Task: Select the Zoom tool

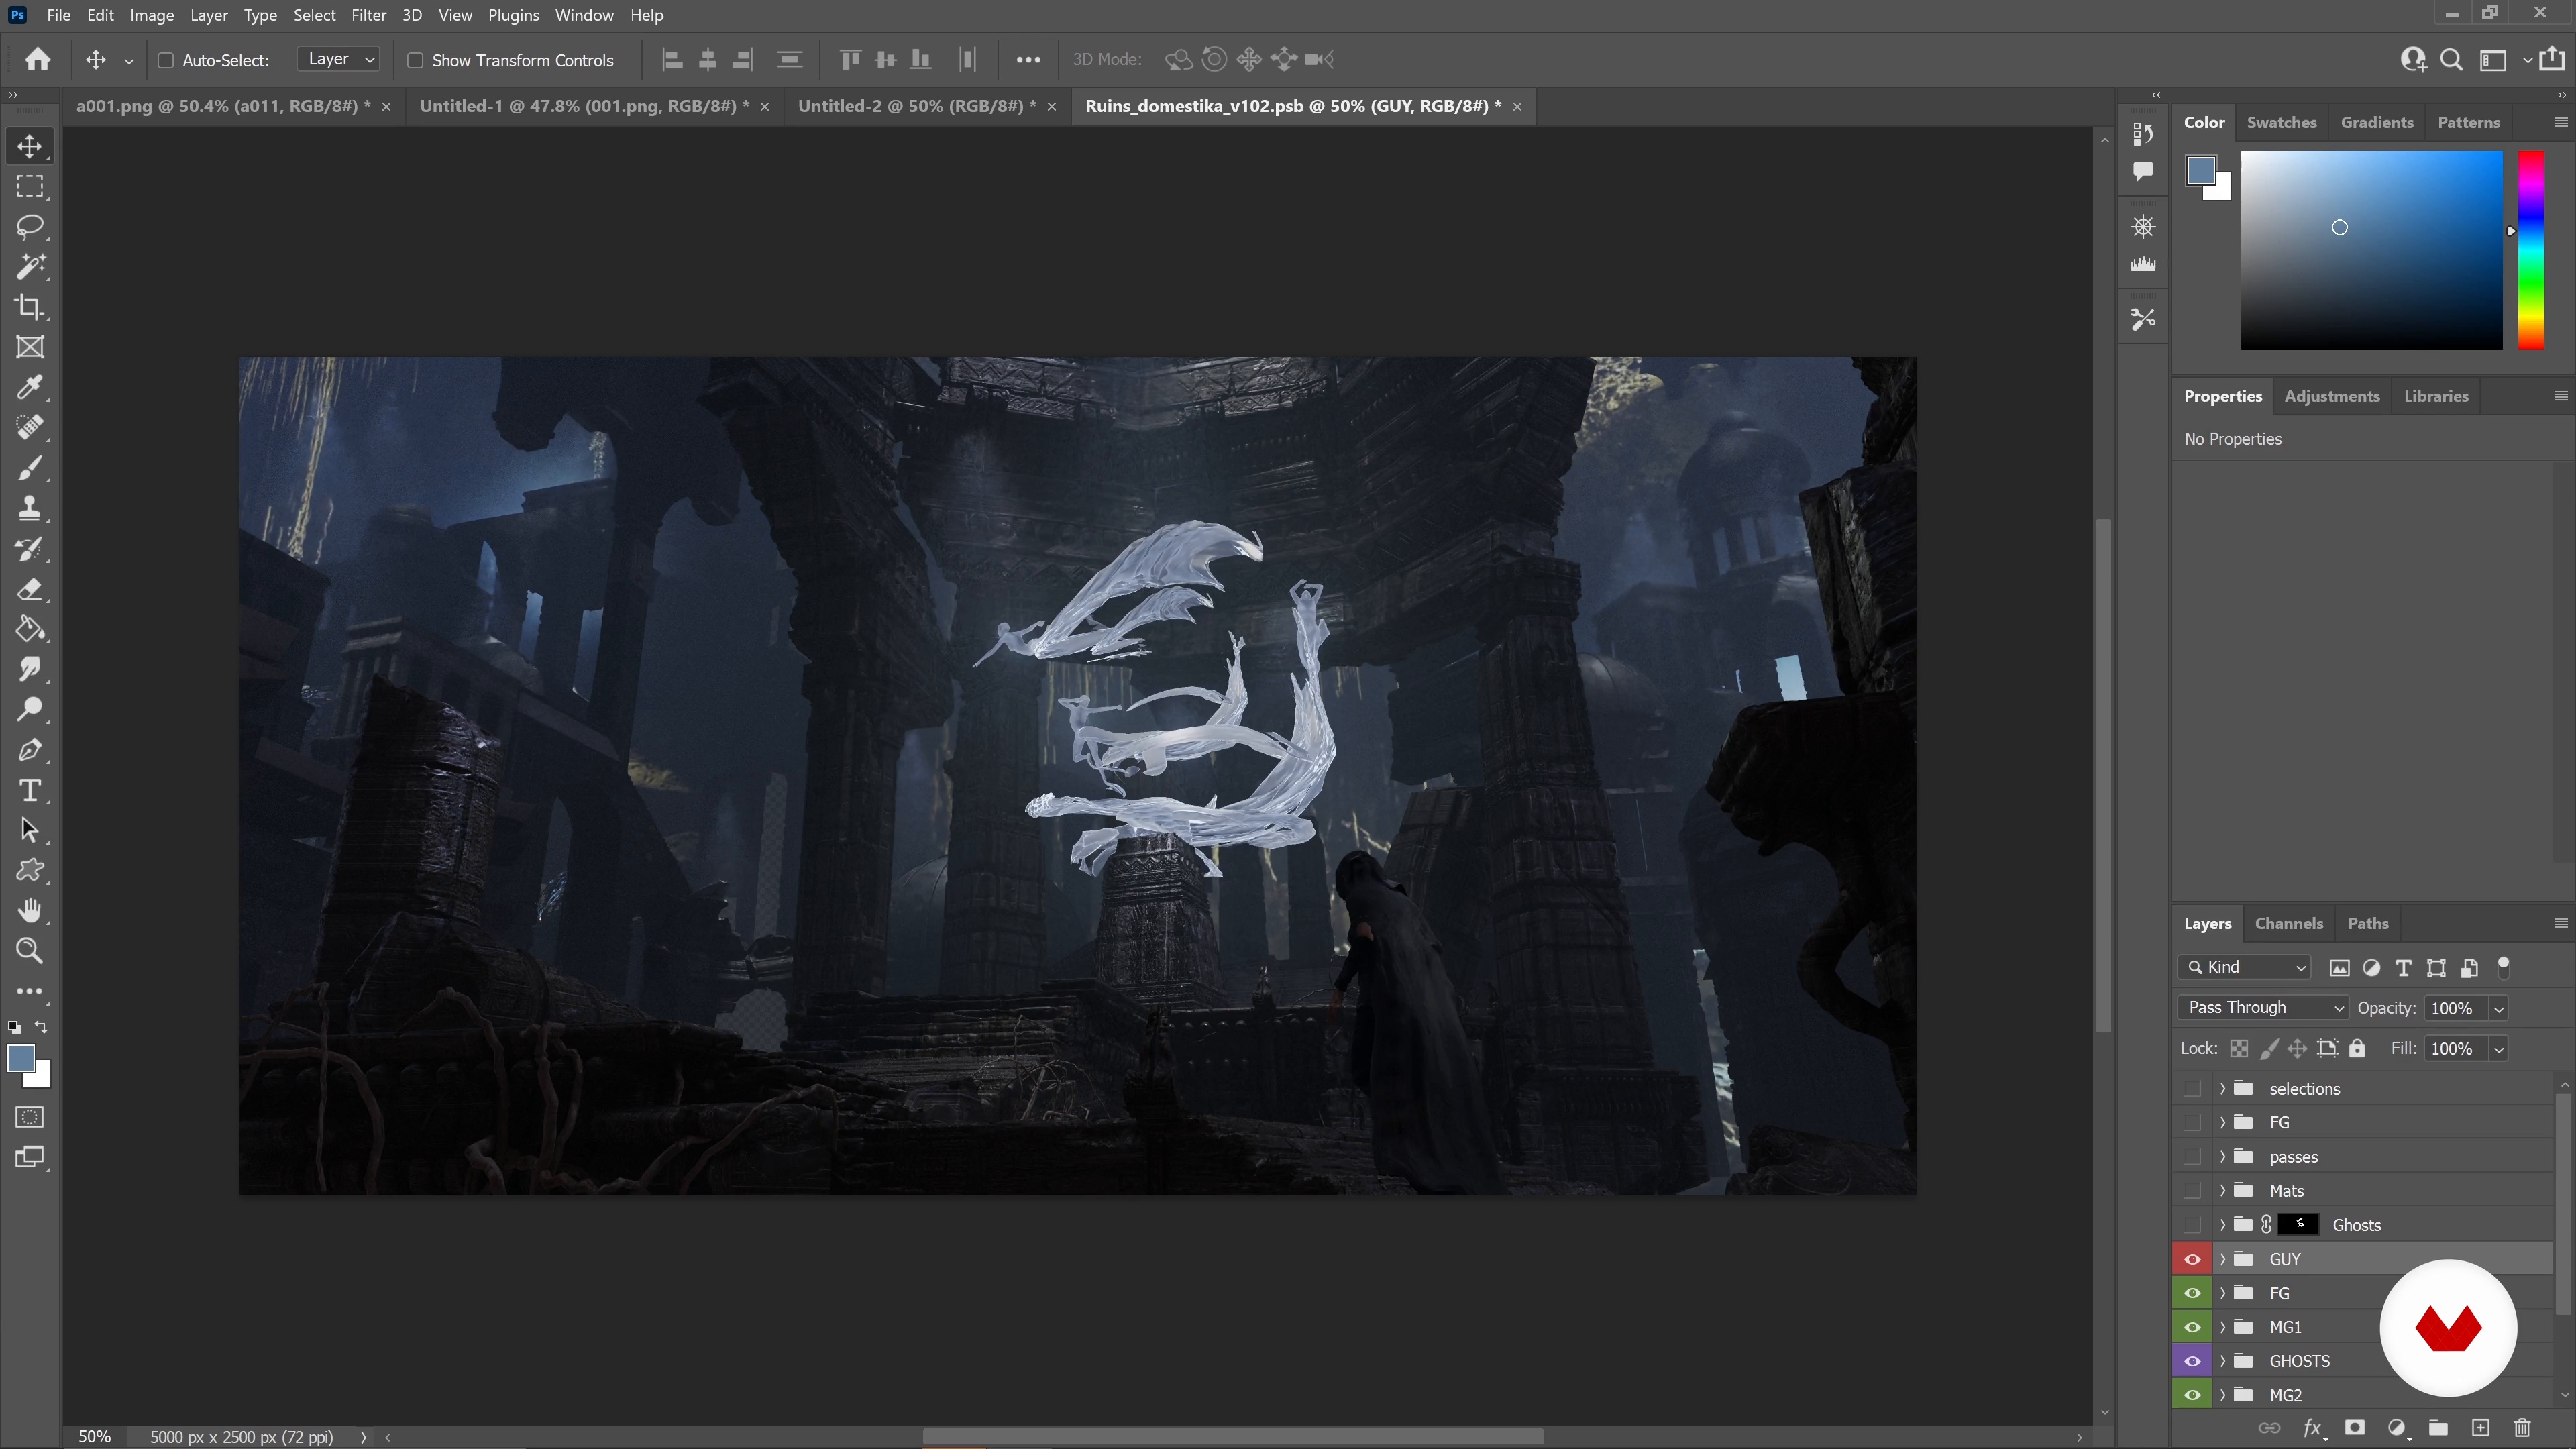Action: 30,951
